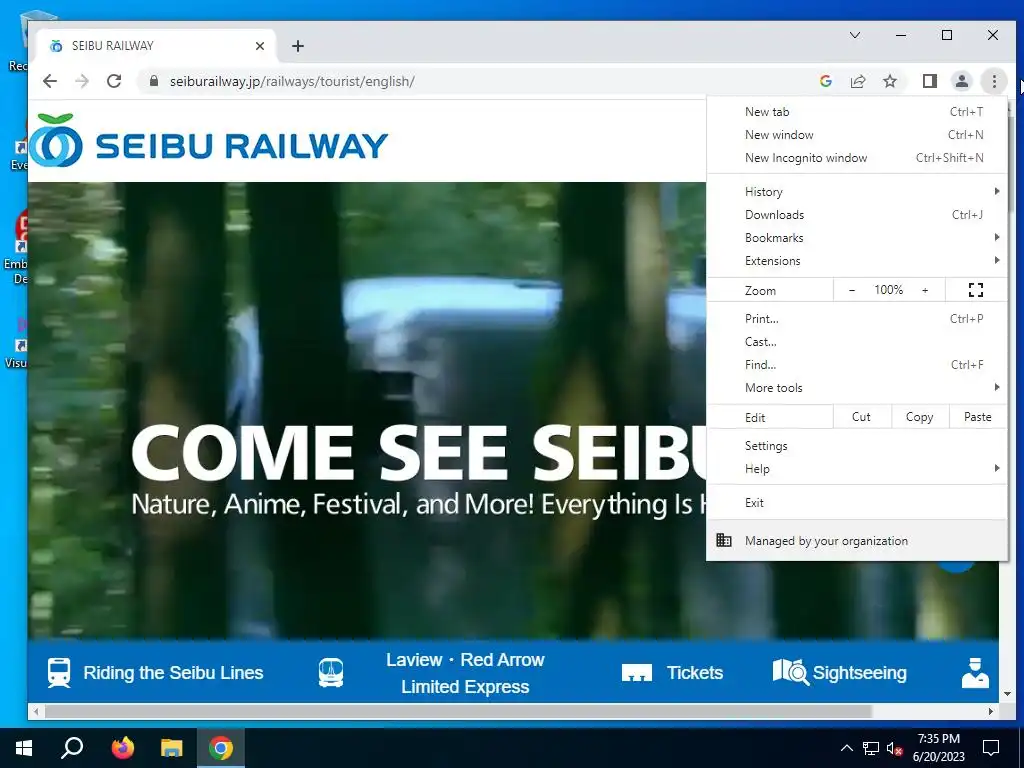Click the vertical scrollbar down arrow

coord(1007,694)
